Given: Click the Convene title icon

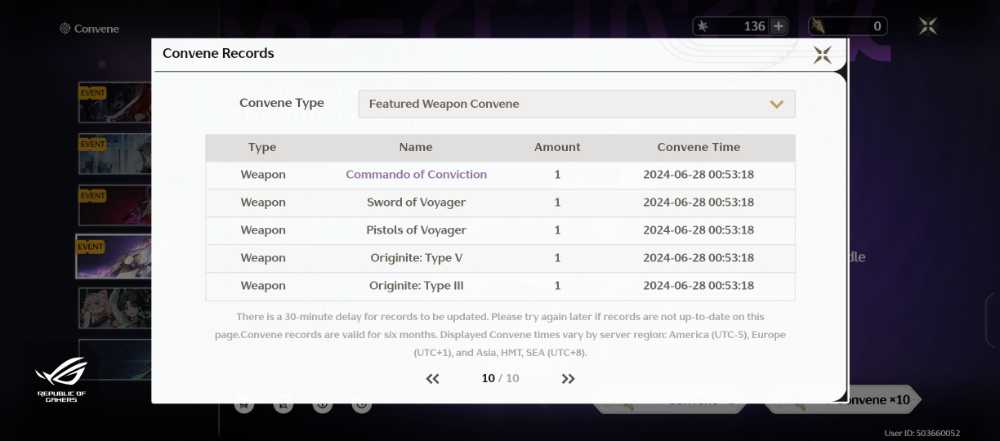Looking at the screenshot, I should click(64, 28).
